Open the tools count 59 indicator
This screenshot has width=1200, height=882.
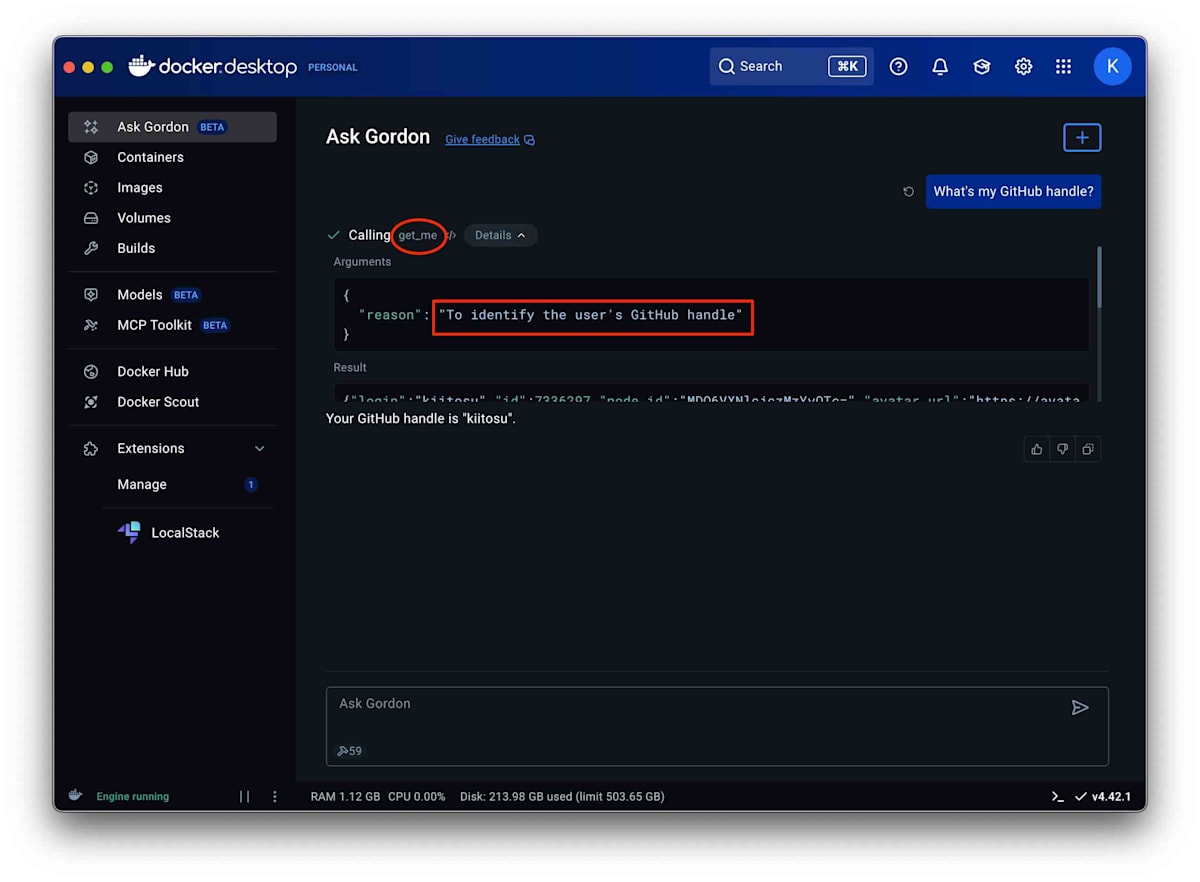349,751
